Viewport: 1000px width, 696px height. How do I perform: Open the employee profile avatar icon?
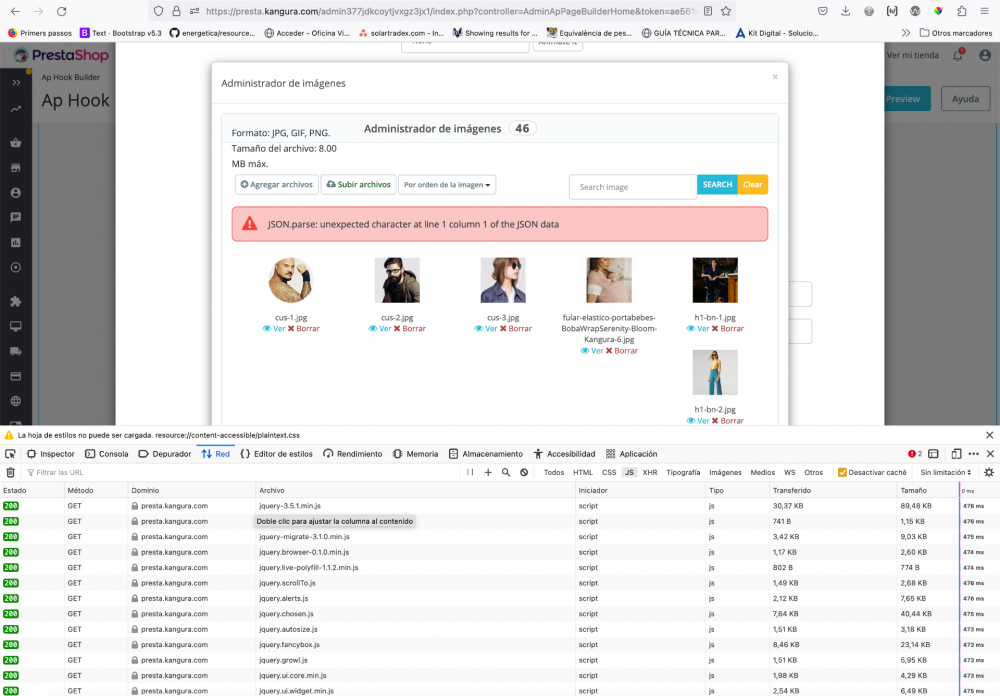pyautogui.click(x=985, y=56)
